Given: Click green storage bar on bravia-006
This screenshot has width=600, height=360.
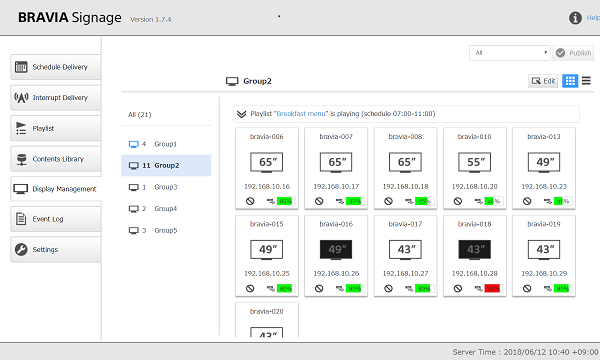Looking at the screenshot, I should pos(286,201).
